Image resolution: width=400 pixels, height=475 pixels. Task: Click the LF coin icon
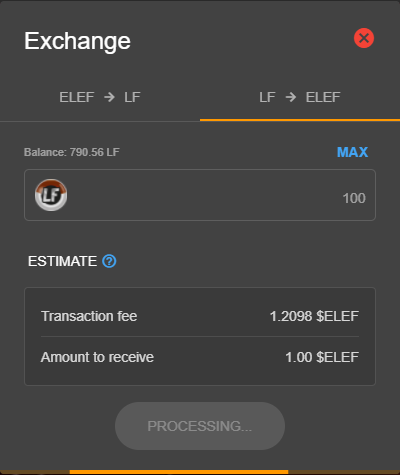pos(51,195)
